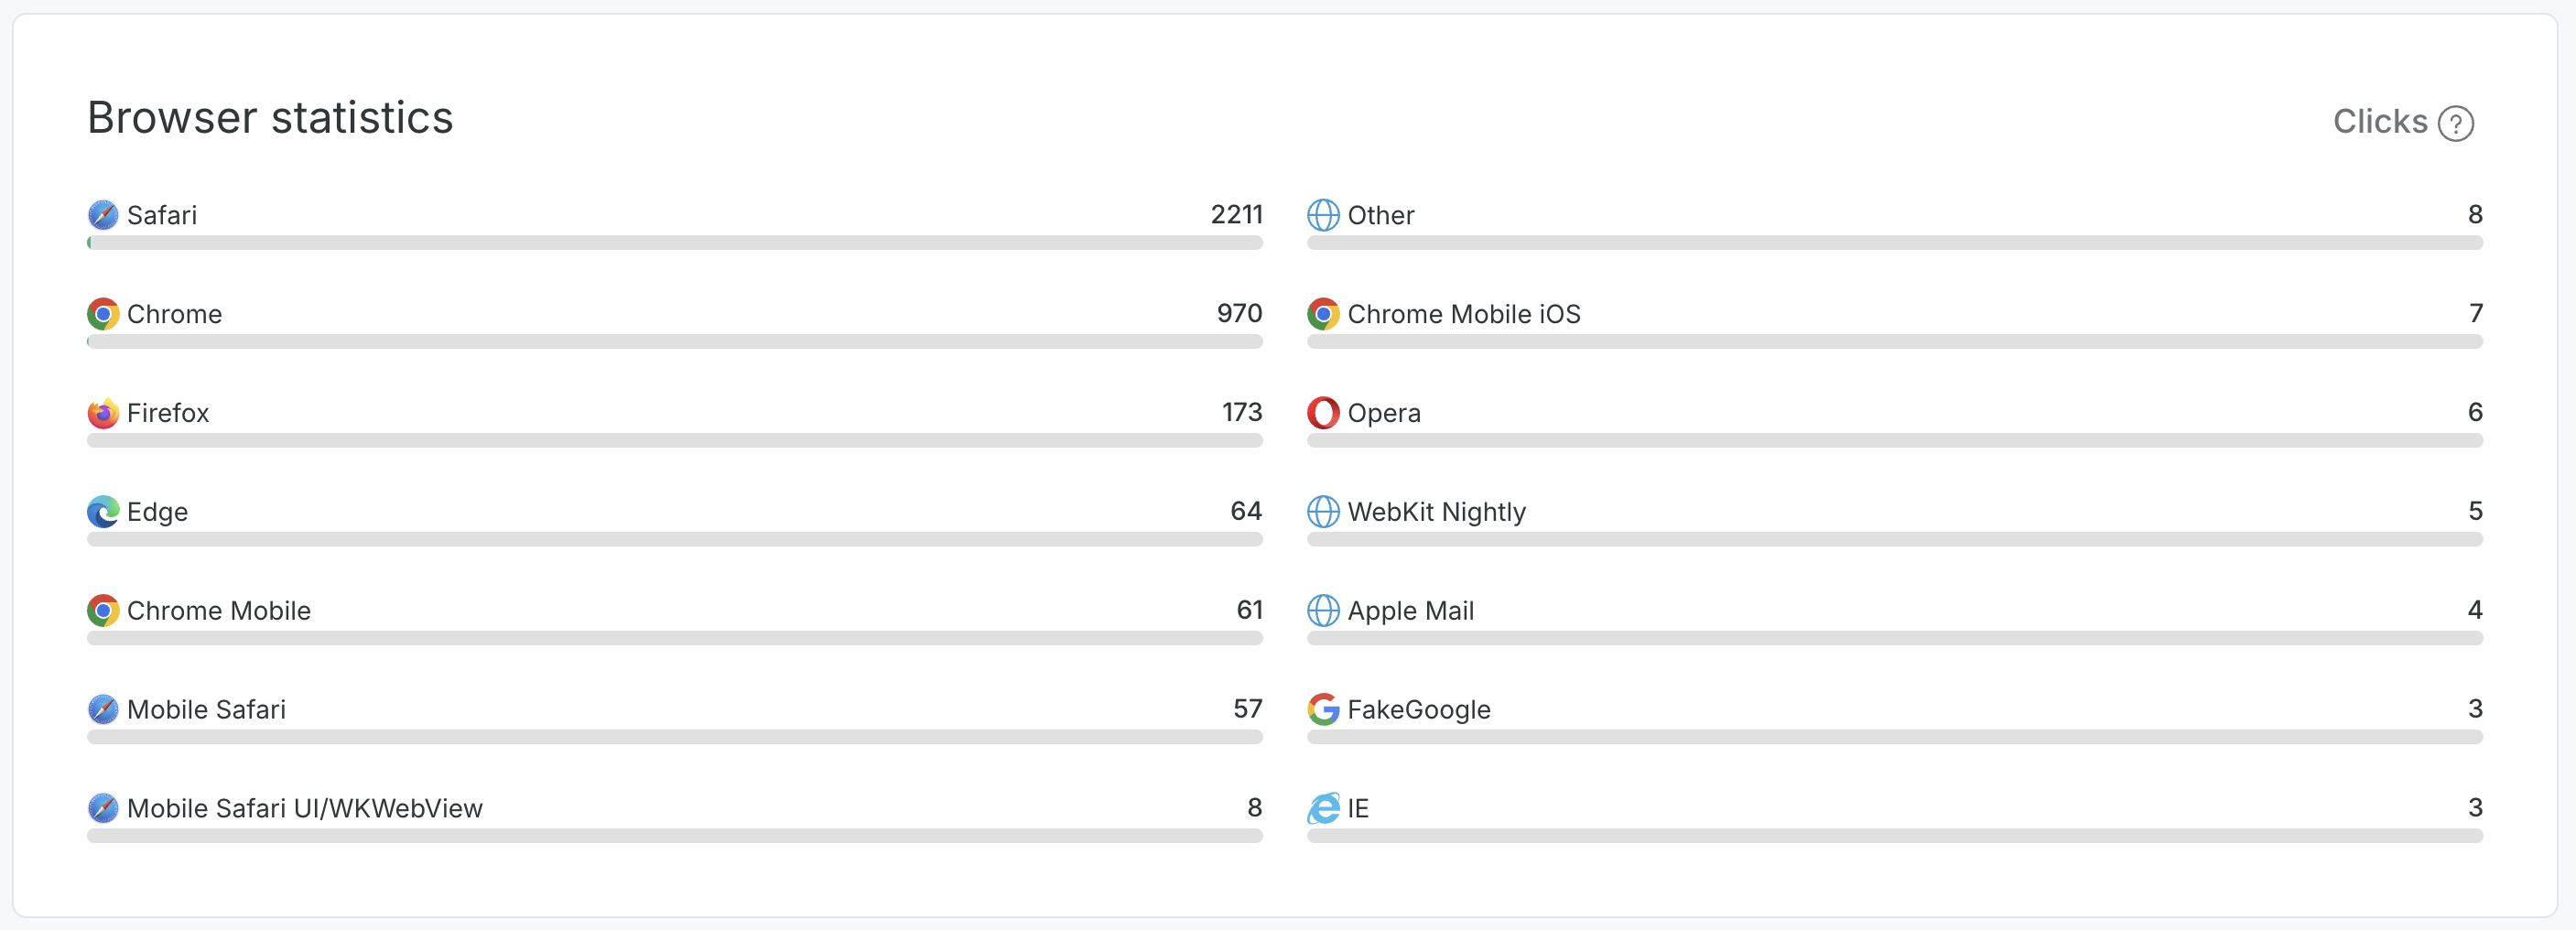
Task: Select the 'Other' label text
Action: click(1381, 215)
